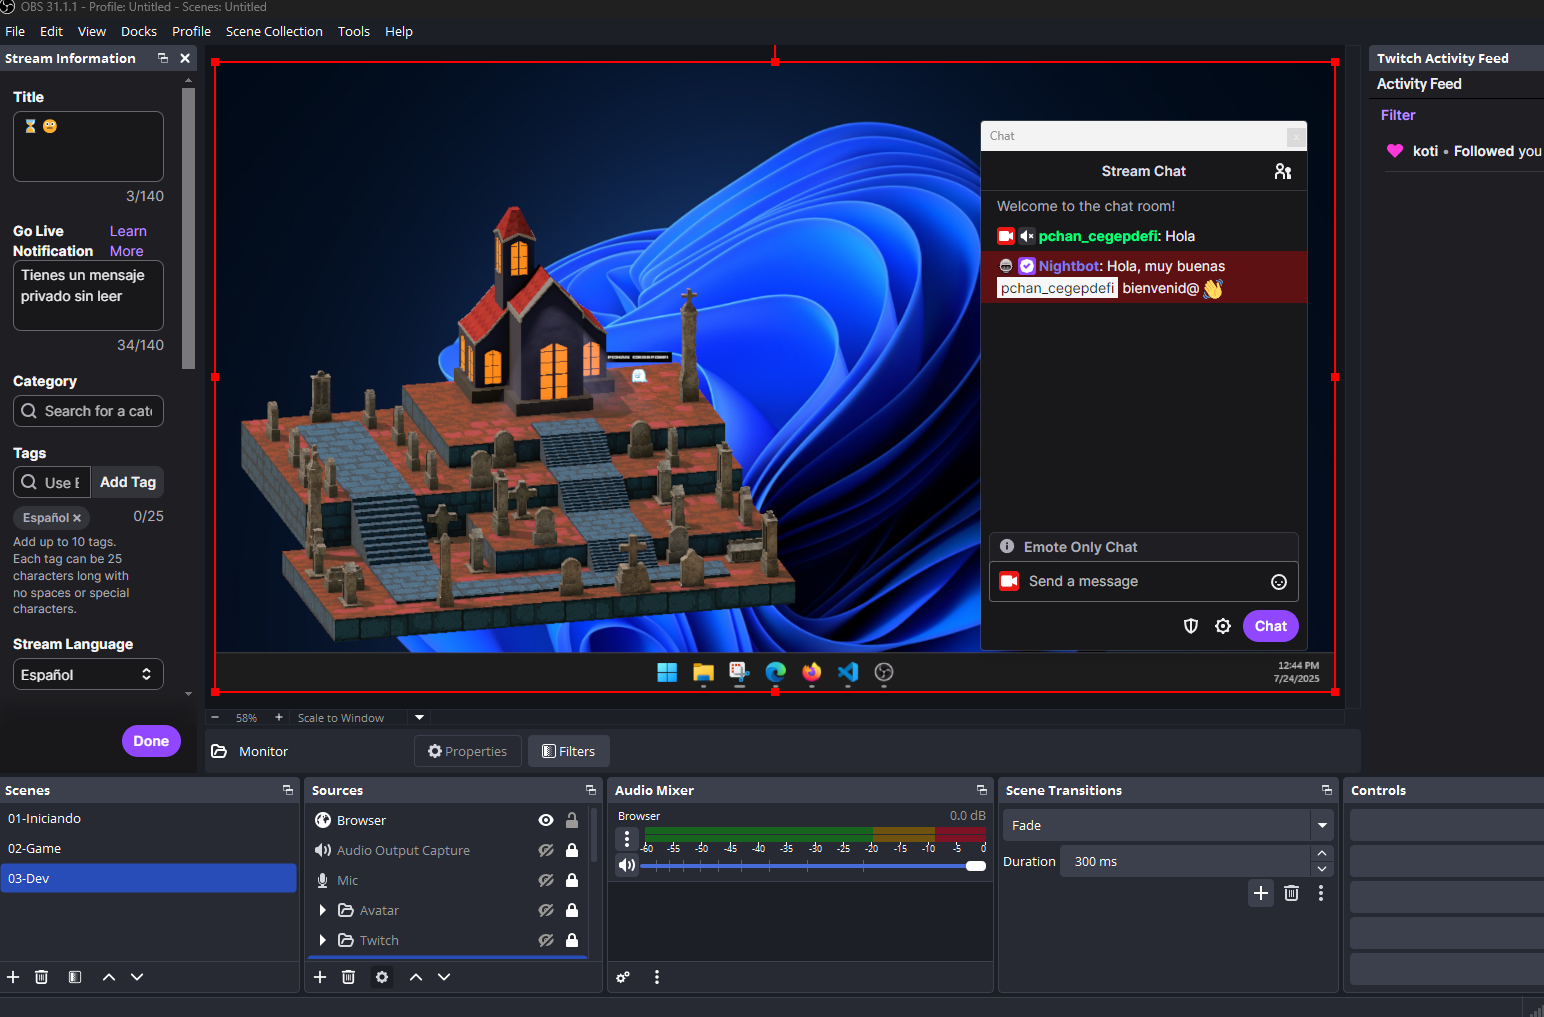Add a new source with plus icon
Viewport: 1544px width, 1017px height.
[x=320, y=977]
